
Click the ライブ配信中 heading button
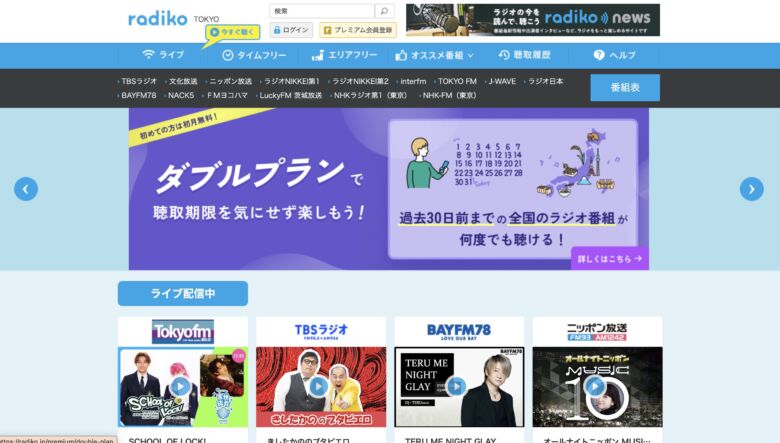[x=183, y=293]
